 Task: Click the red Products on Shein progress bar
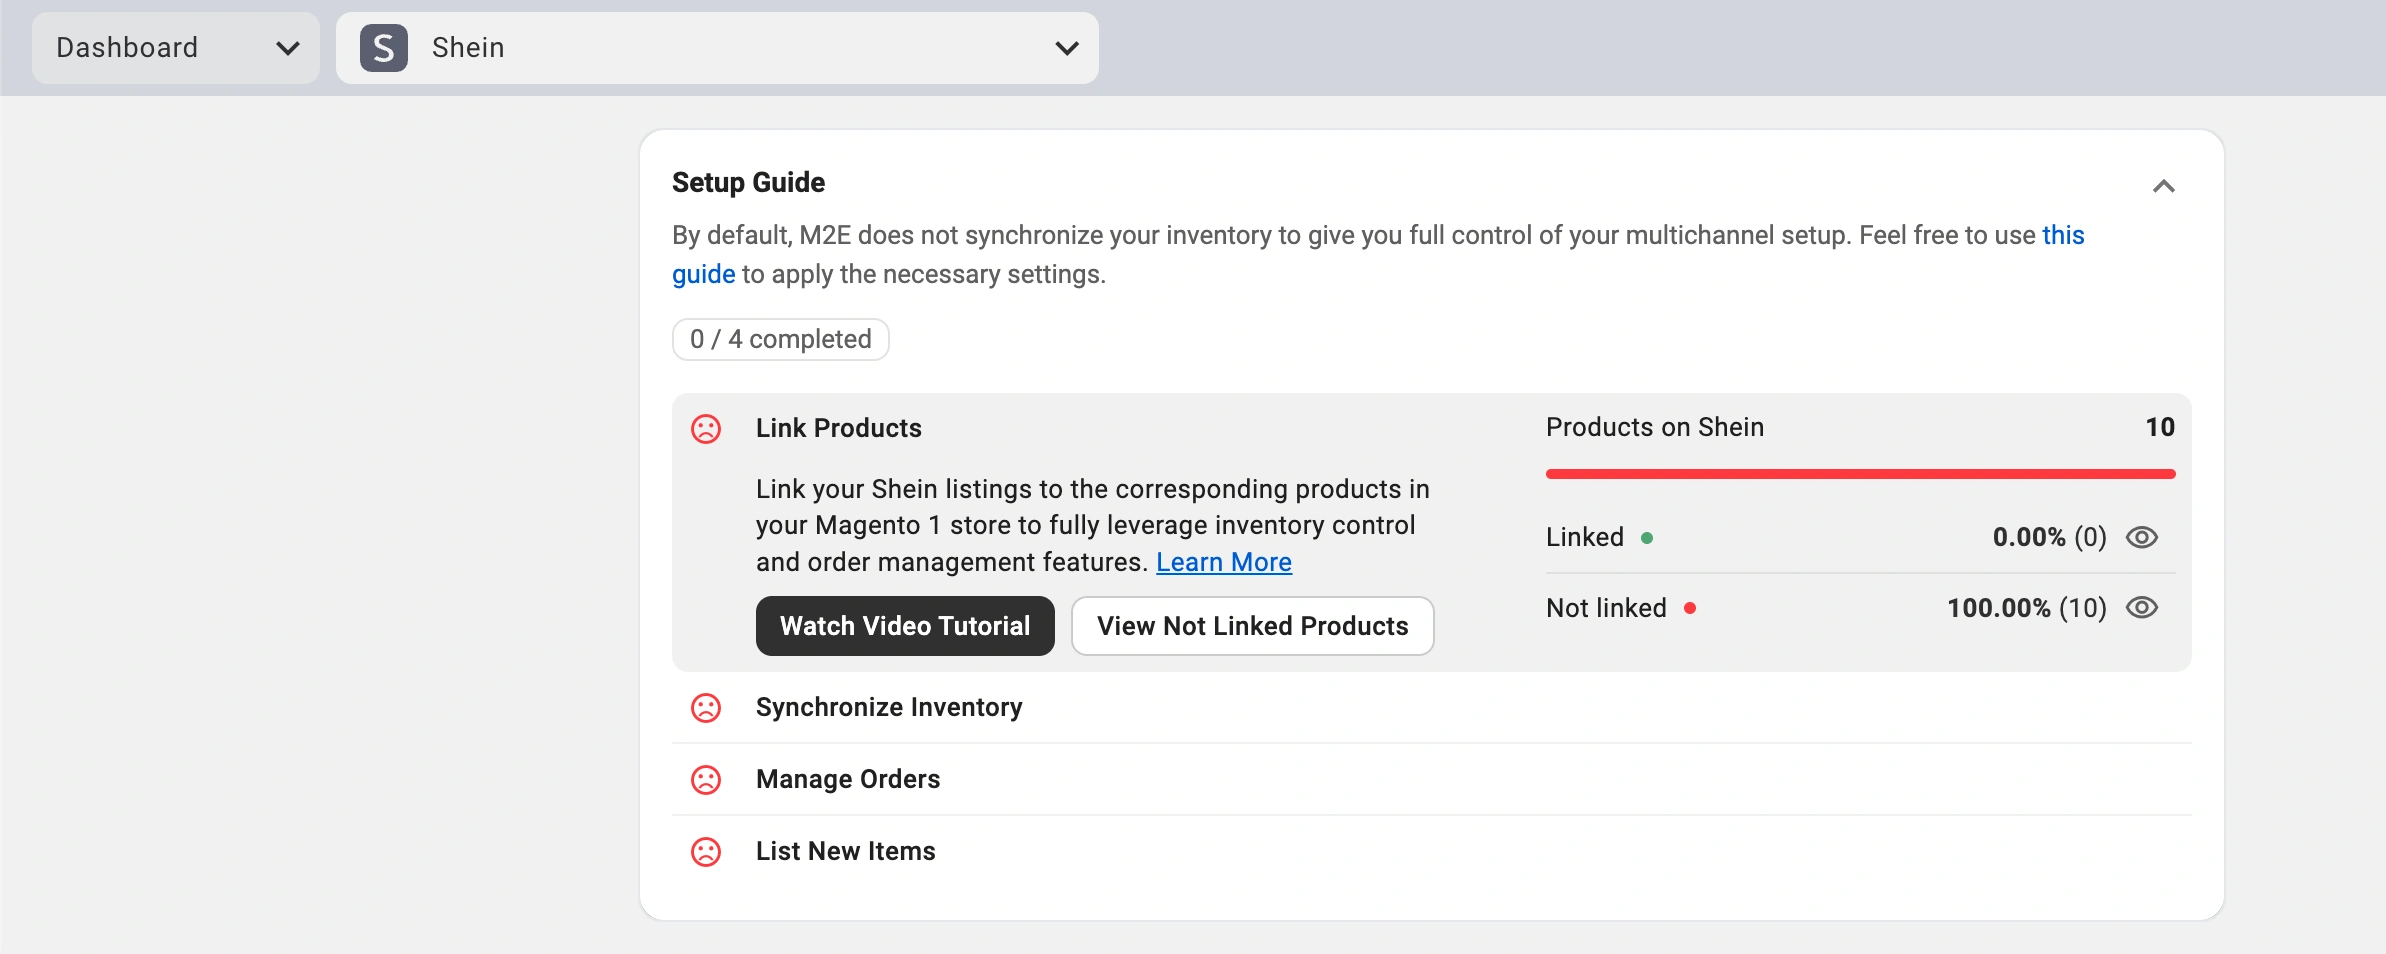pos(1860,474)
